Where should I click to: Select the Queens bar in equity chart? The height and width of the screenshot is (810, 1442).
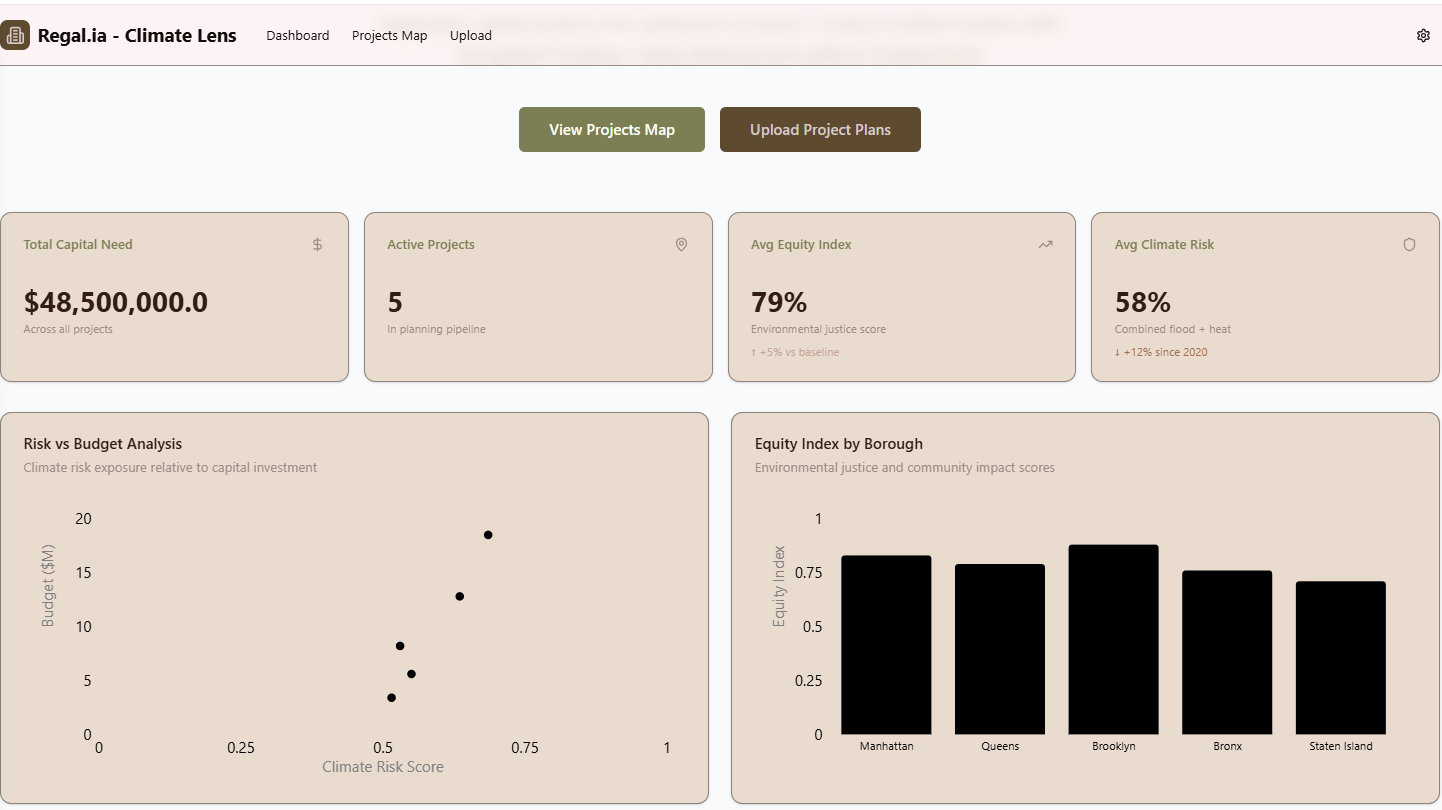click(x=1000, y=649)
